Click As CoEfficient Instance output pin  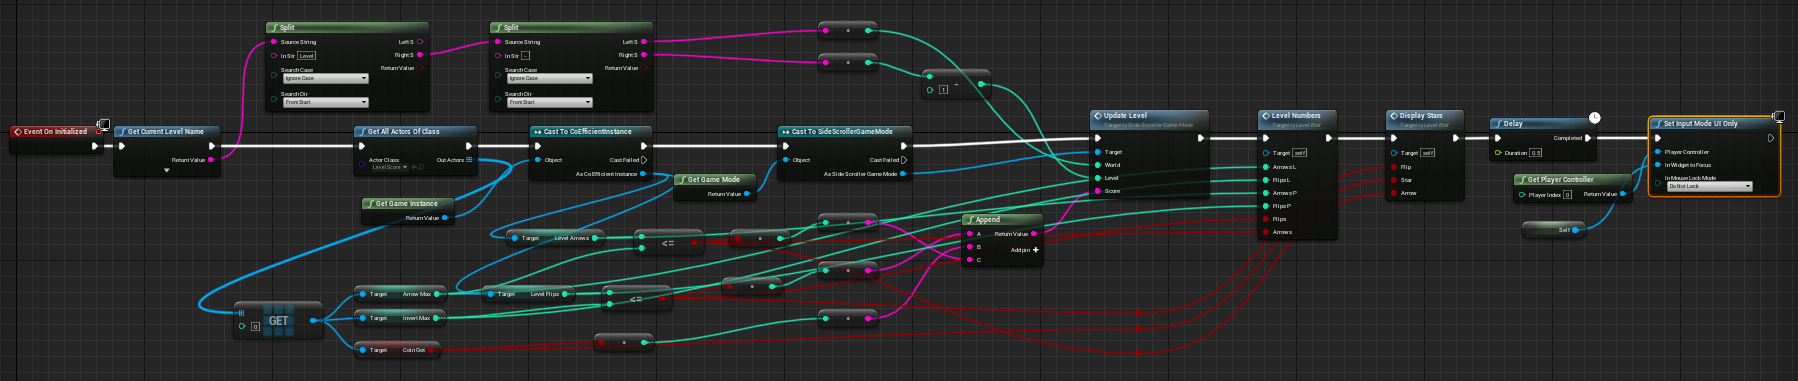coord(643,174)
